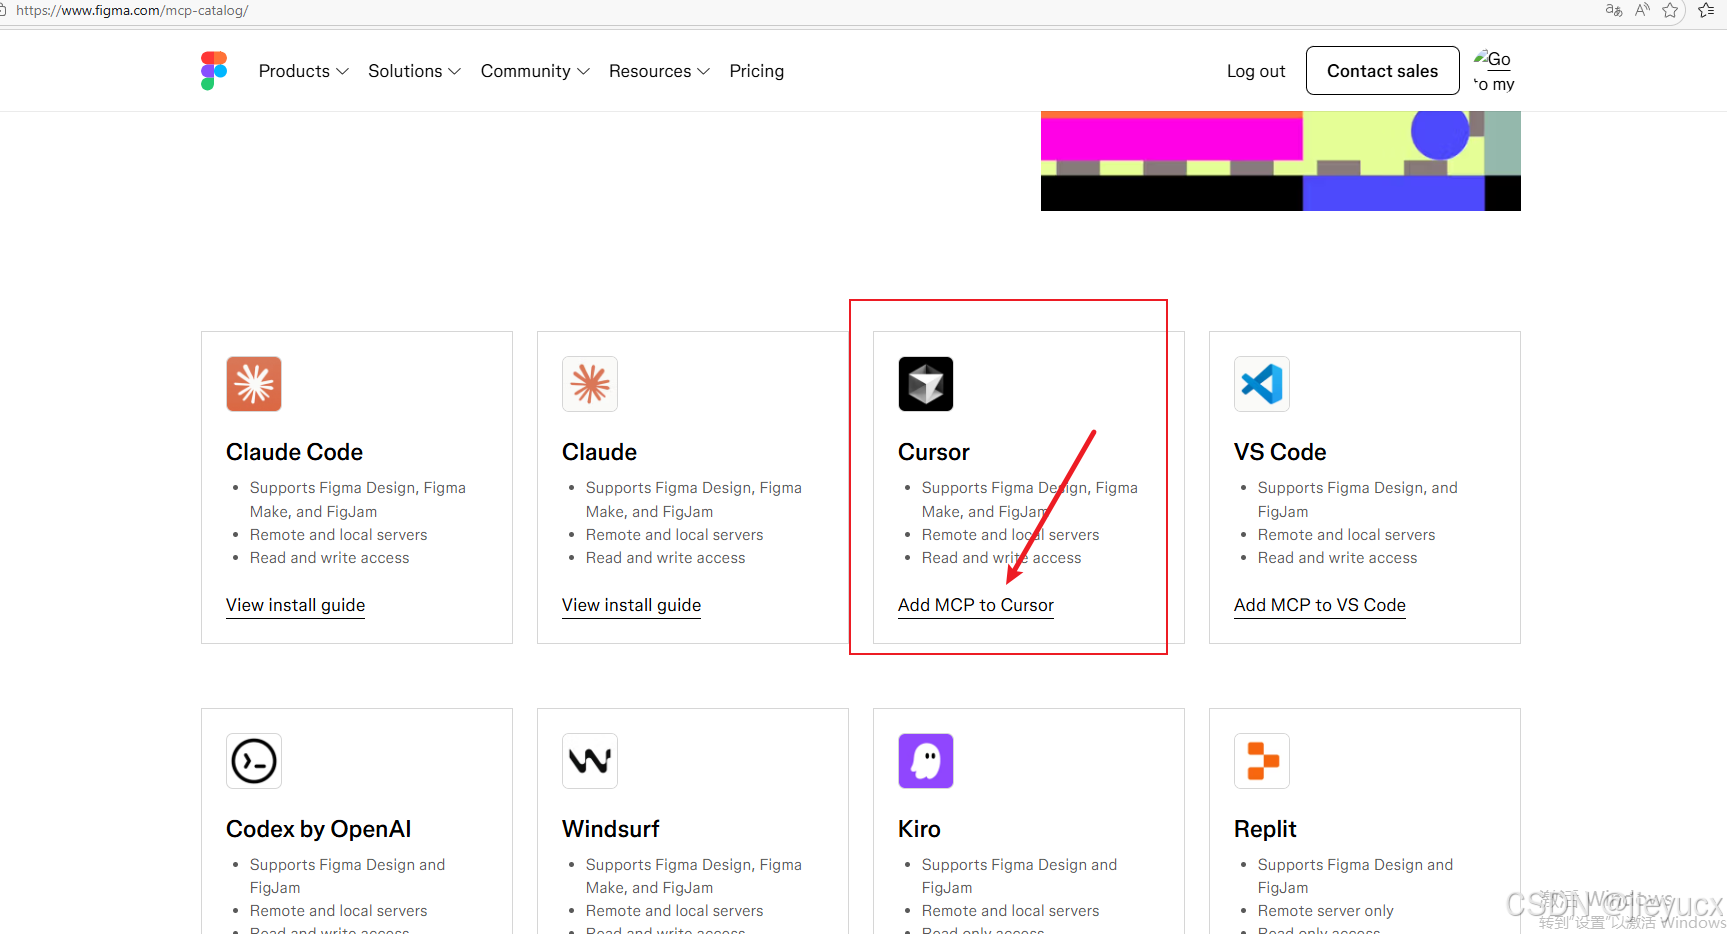The height and width of the screenshot is (934, 1727).
Task: Click the Cursor card heading
Action: coord(934,452)
